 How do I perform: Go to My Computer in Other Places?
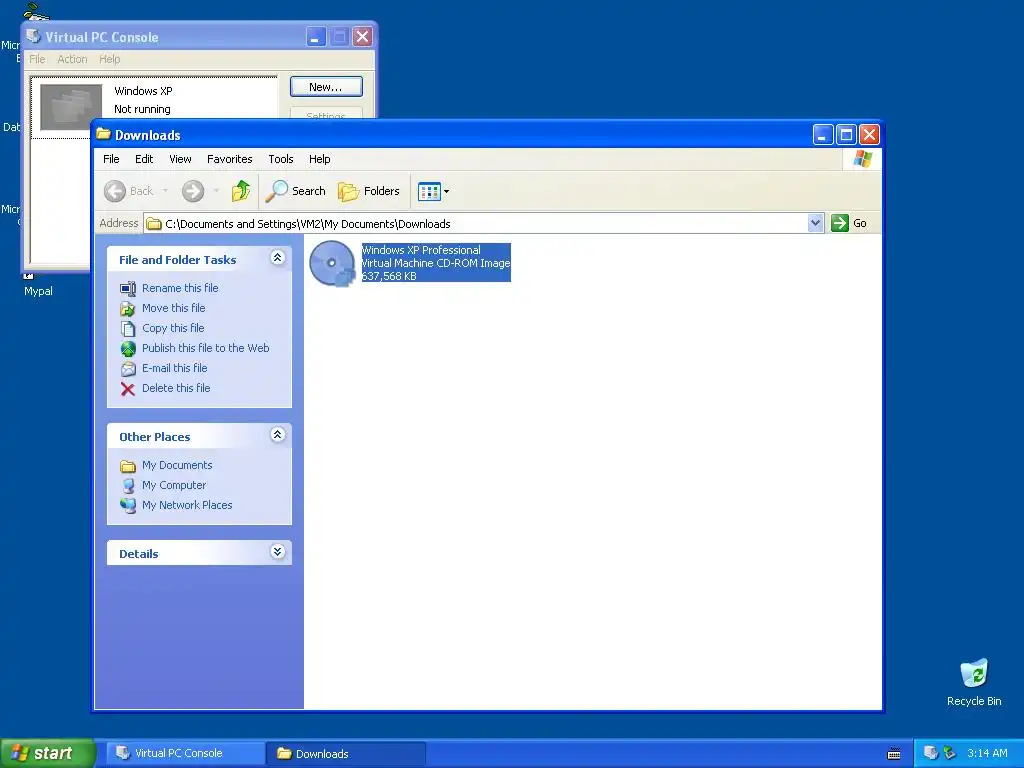174,485
